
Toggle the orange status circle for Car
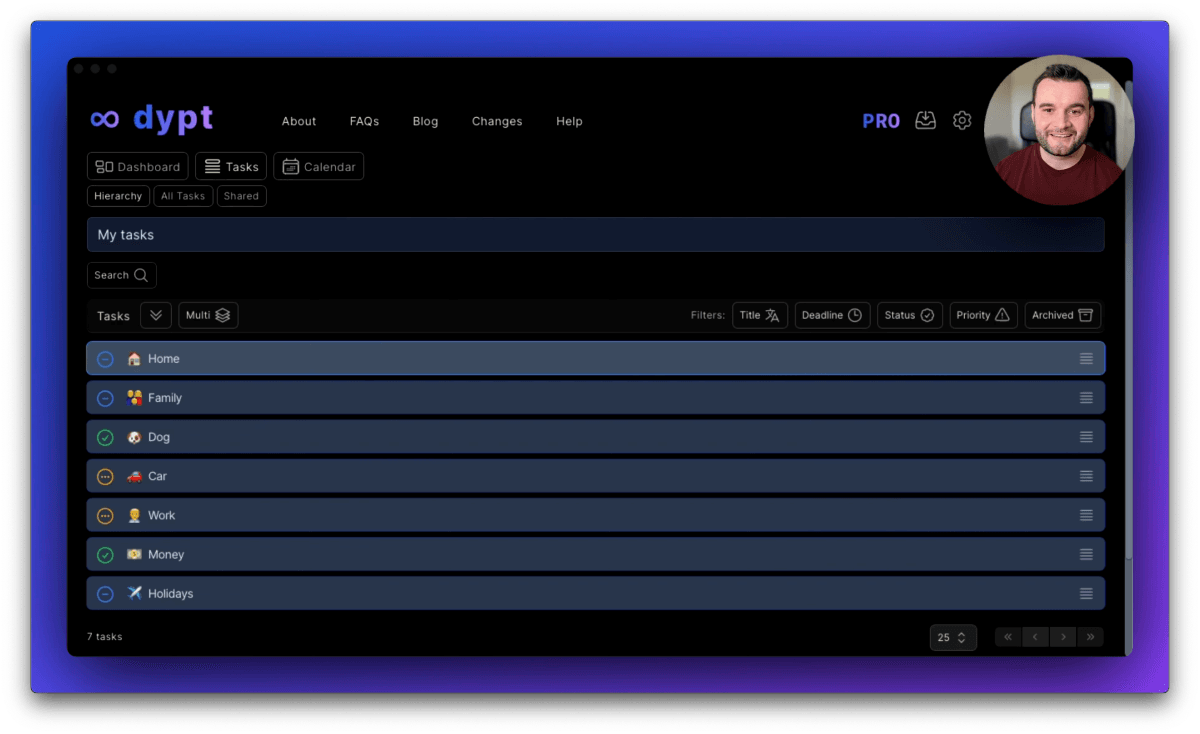[105, 476]
